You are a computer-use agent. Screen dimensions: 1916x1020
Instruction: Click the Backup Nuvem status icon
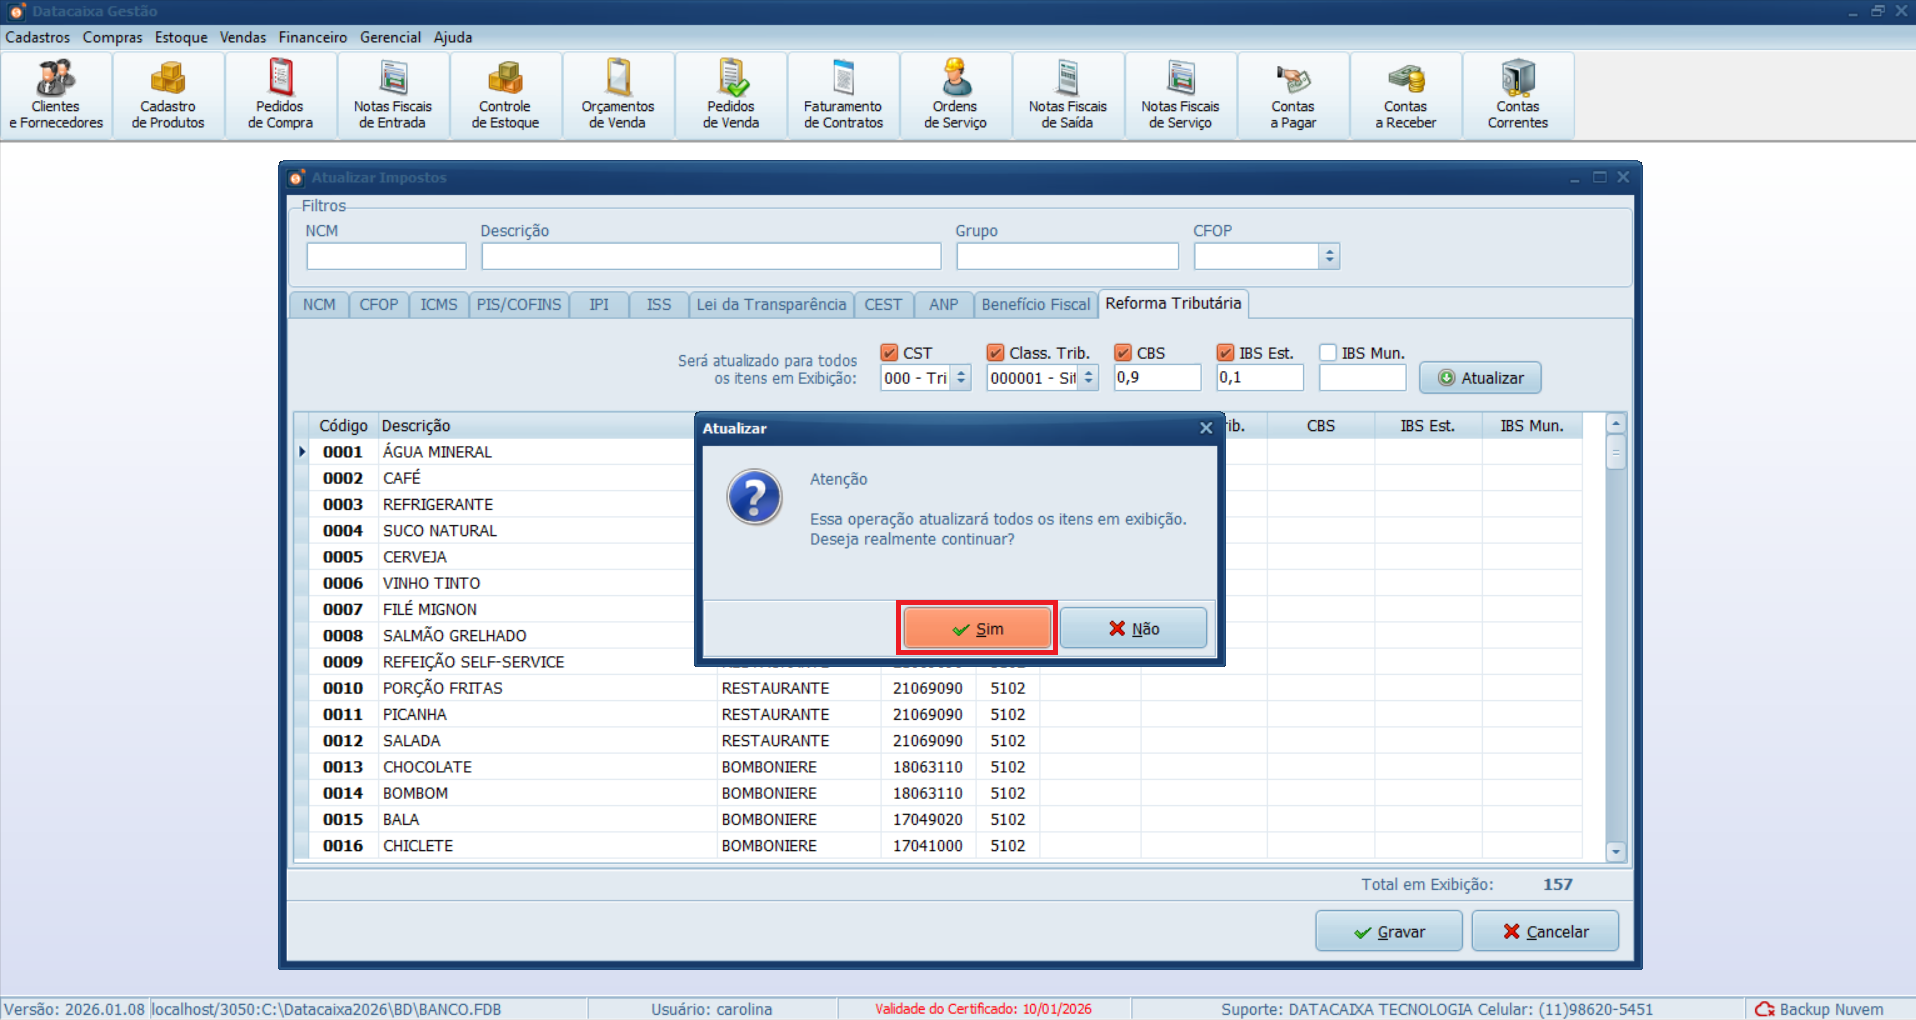point(1765,1009)
